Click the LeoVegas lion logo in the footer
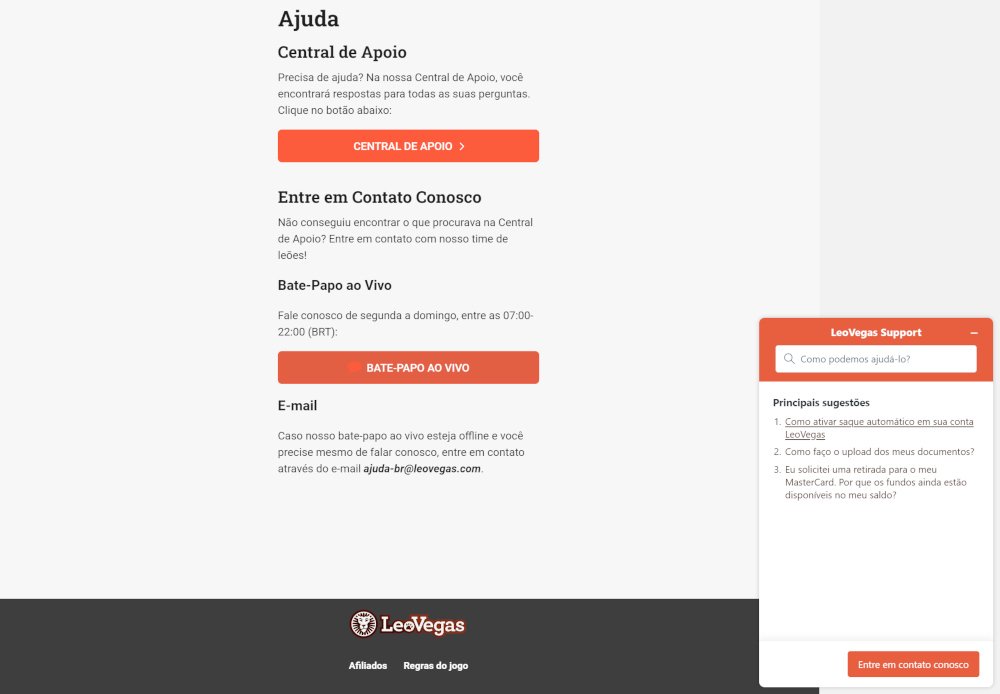 [363, 625]
